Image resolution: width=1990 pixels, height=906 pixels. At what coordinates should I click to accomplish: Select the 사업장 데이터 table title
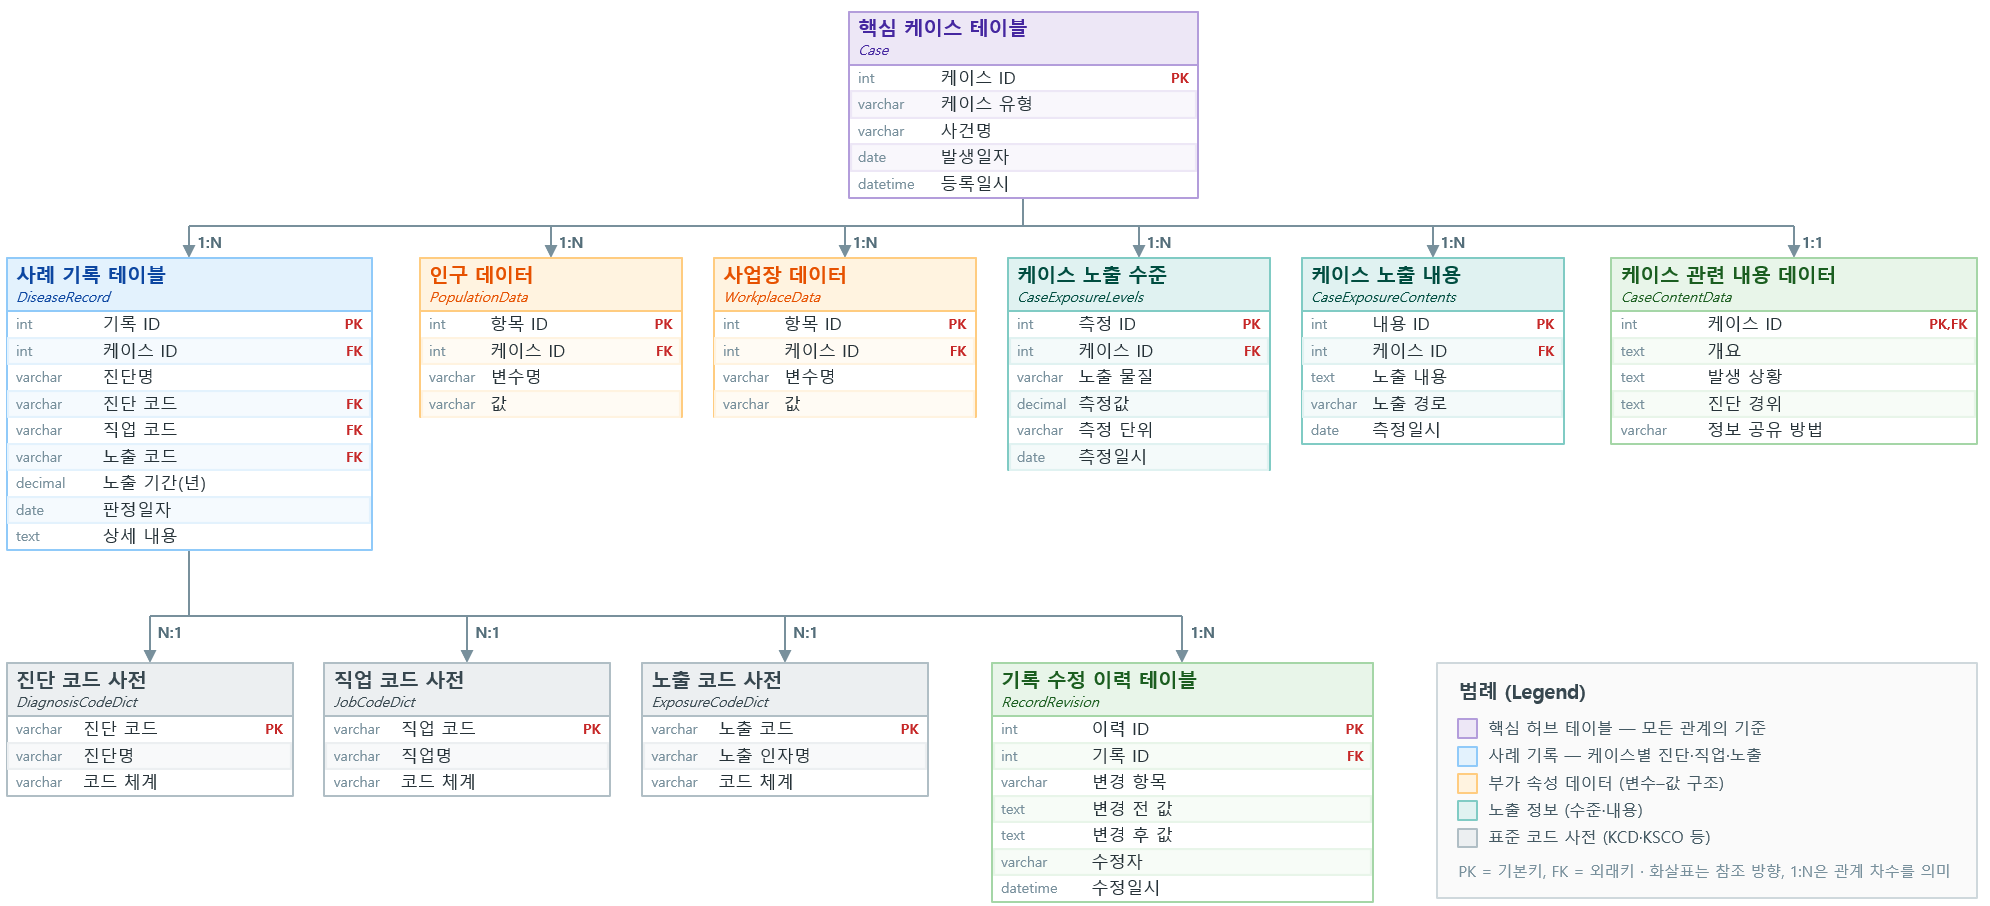785,275
